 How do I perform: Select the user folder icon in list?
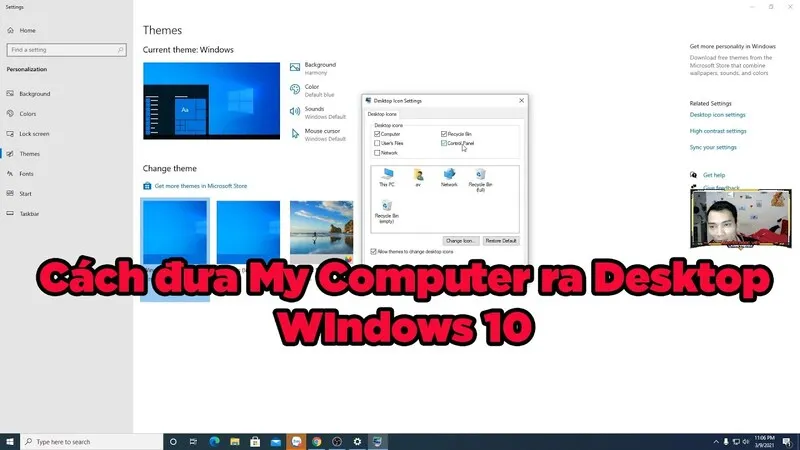[x=418, y=178]
